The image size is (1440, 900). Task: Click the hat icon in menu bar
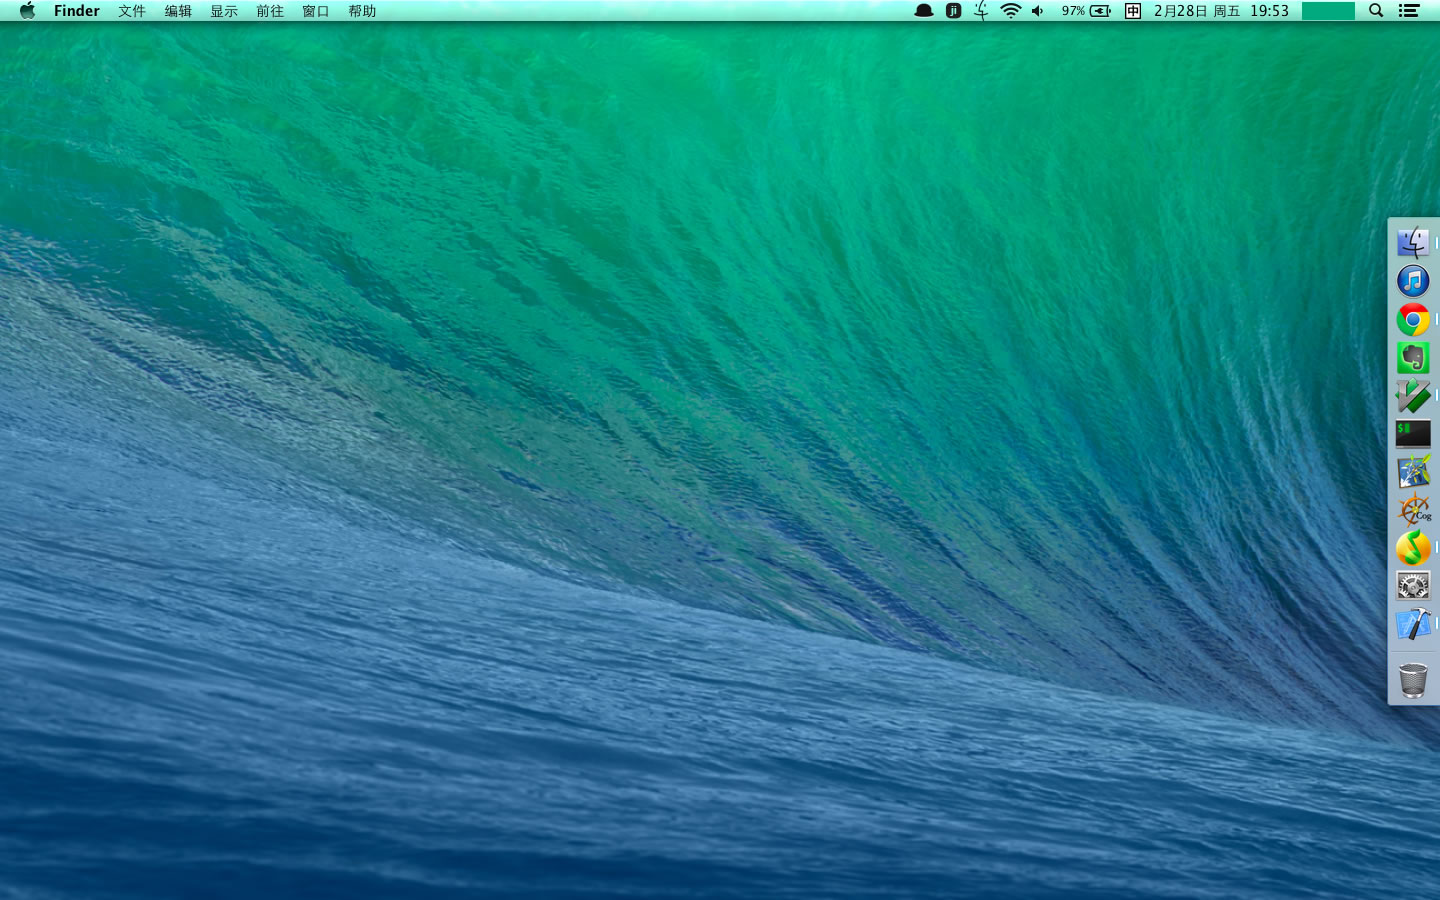[x=924, y=11]
